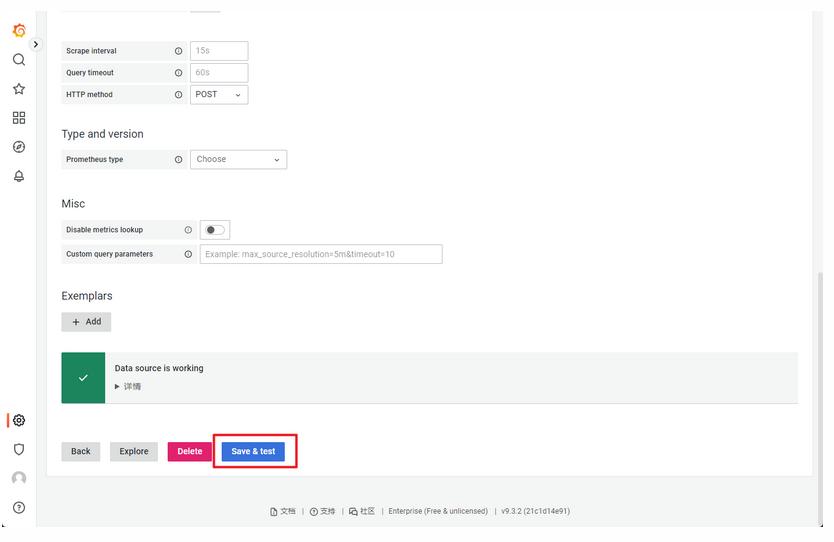Click the Query timeout input field
The width and height of the screenshot is (834, 542).
[219, 73]
